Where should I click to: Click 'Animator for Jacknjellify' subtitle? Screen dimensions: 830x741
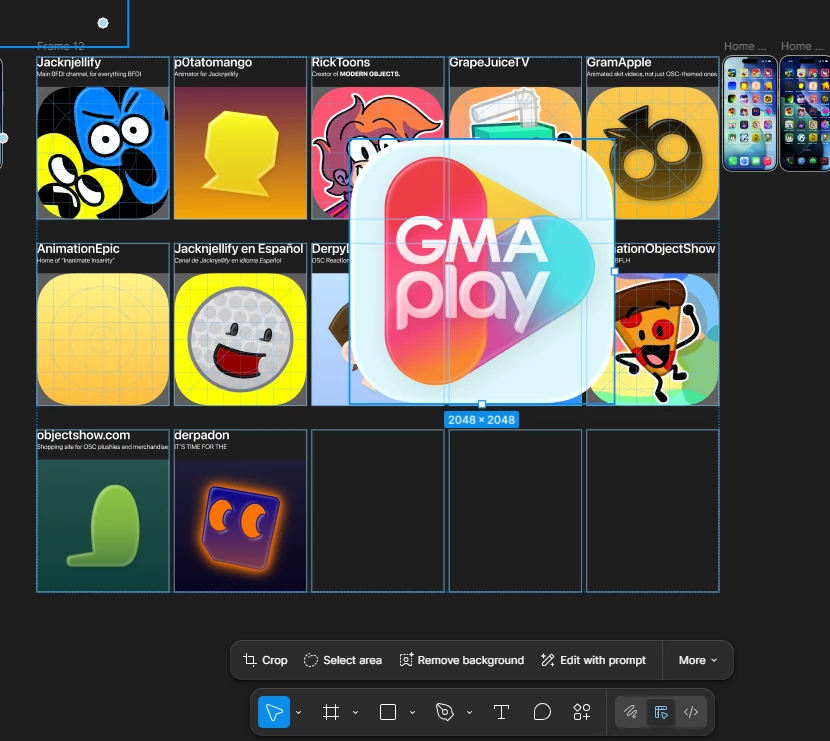(x=206, y=74)
